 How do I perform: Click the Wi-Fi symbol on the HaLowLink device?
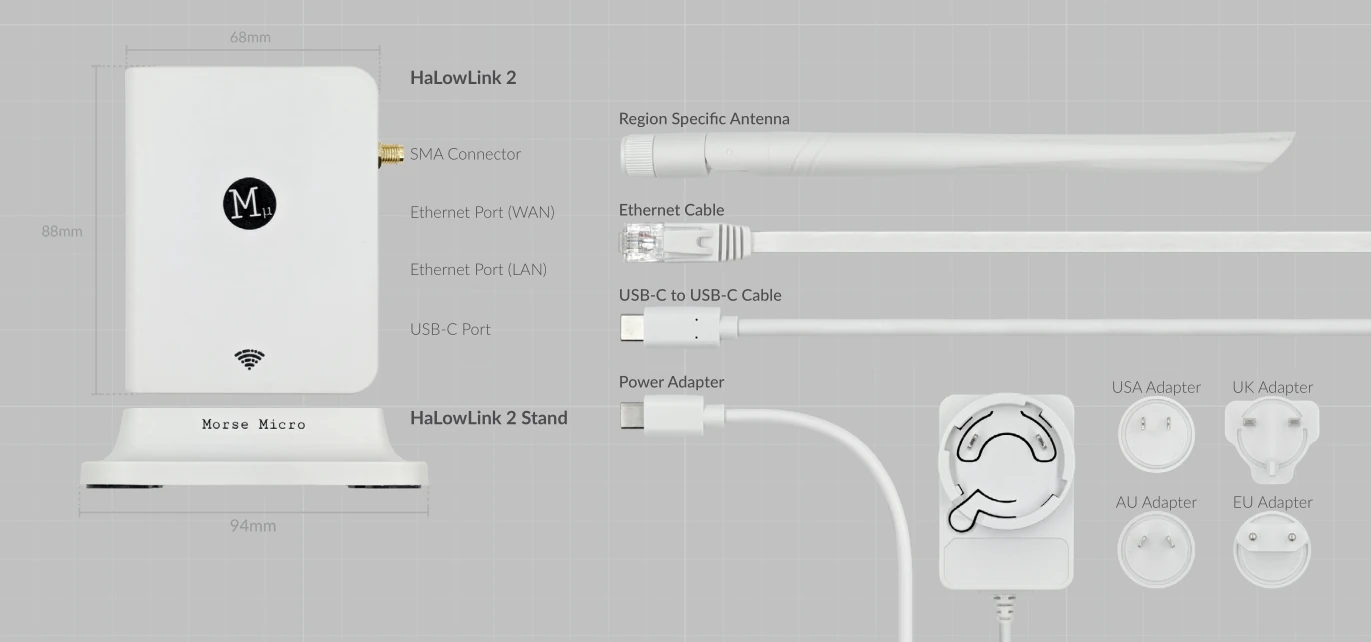click(x=250, y=359)
